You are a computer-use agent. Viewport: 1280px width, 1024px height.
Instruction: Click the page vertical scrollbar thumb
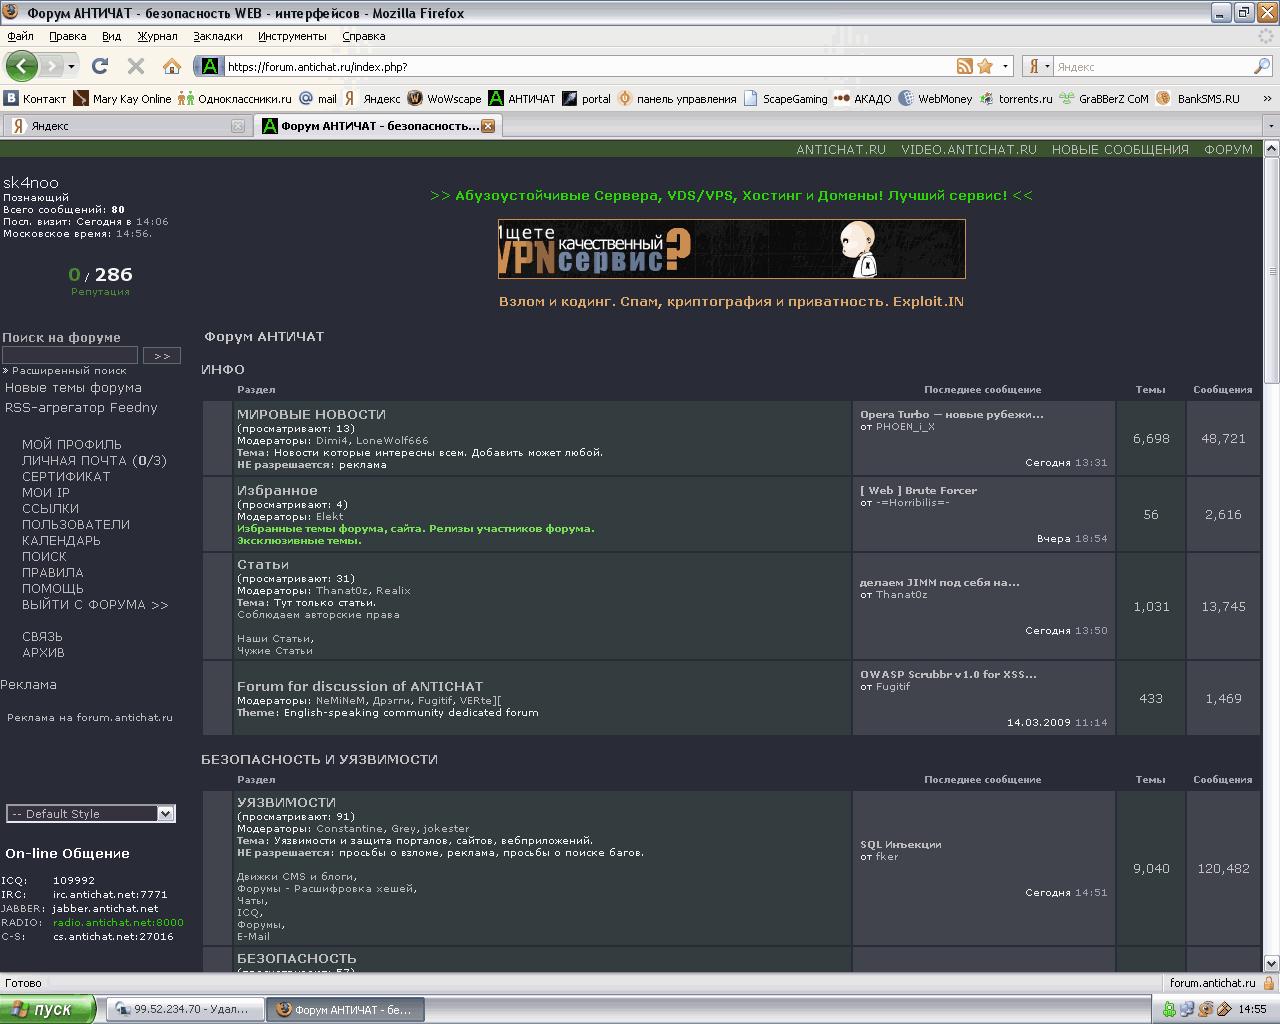coord(1272,270)
